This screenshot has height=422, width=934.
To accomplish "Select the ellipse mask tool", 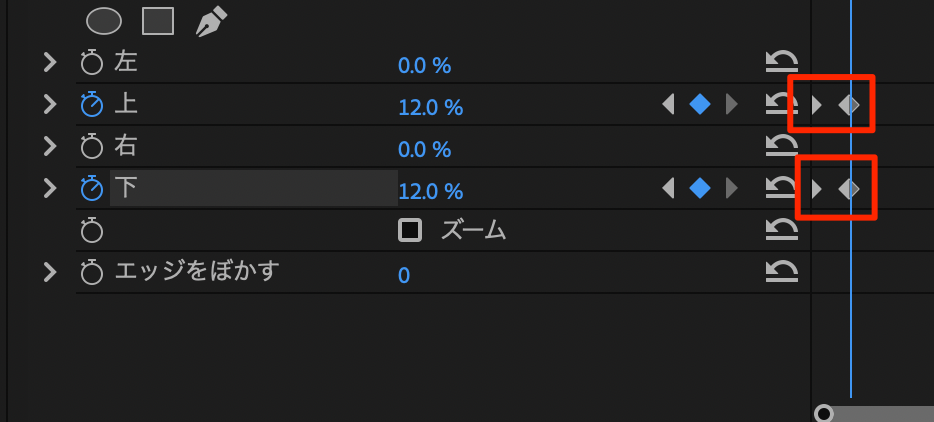I will tap(105, 20).
